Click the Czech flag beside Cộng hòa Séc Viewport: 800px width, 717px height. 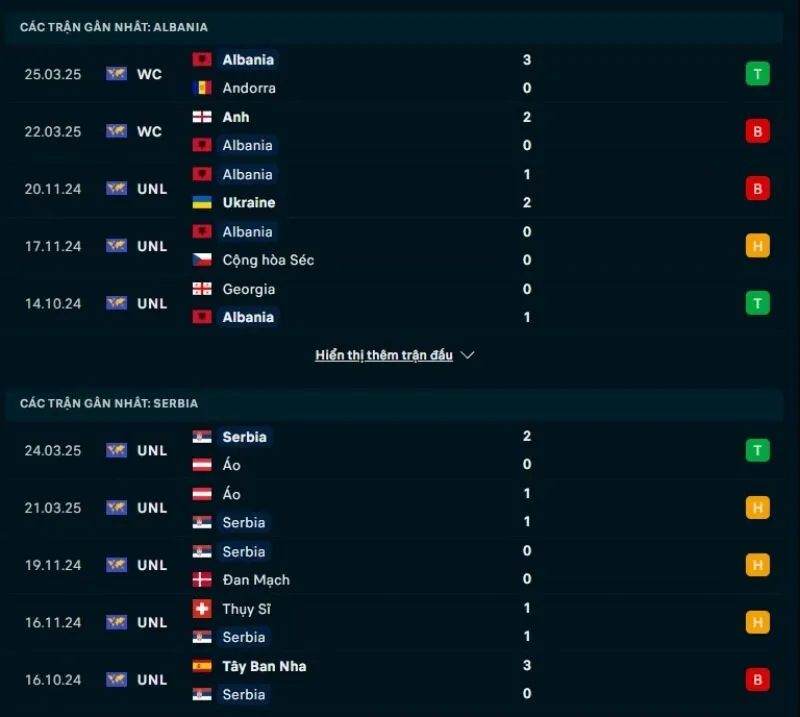coord(202,260)
